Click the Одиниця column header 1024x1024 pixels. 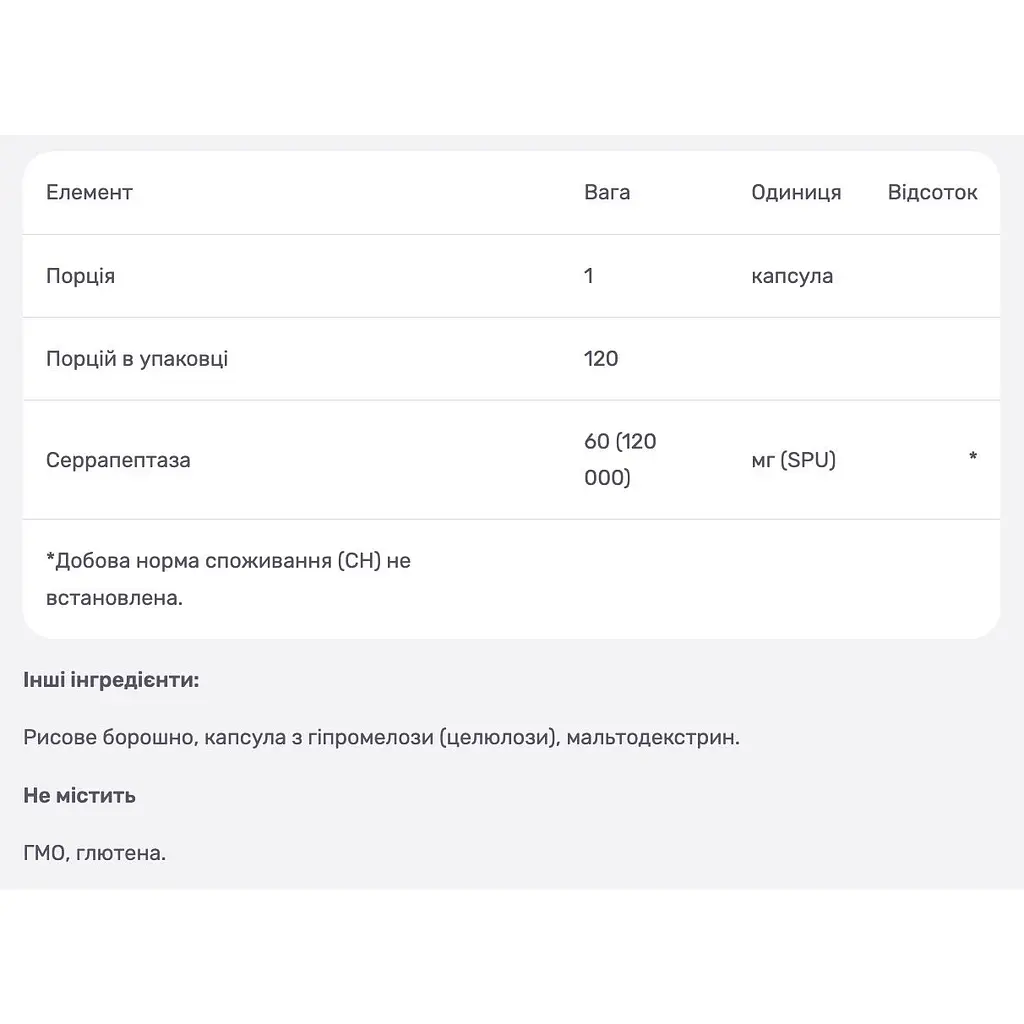pos(796,193)
